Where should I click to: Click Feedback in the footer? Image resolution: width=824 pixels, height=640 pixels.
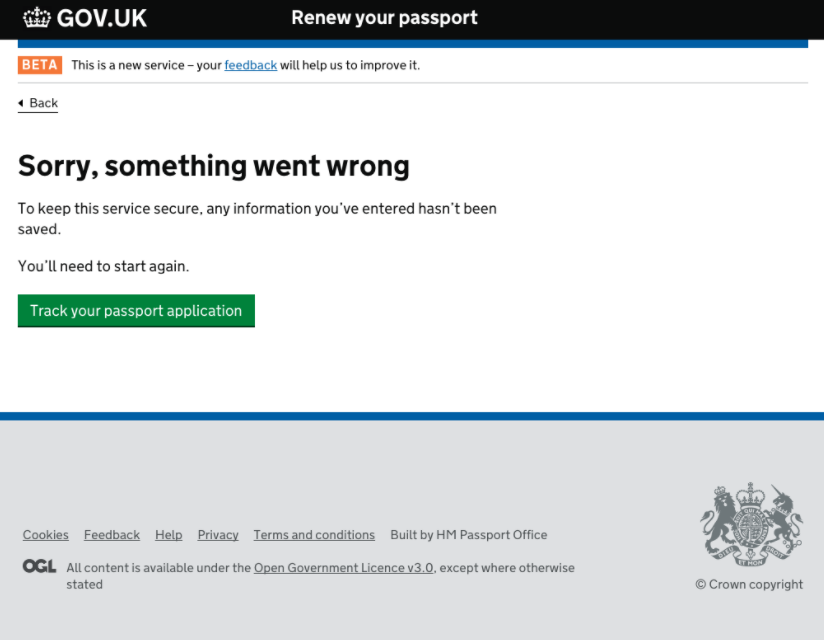pos(111,534)
